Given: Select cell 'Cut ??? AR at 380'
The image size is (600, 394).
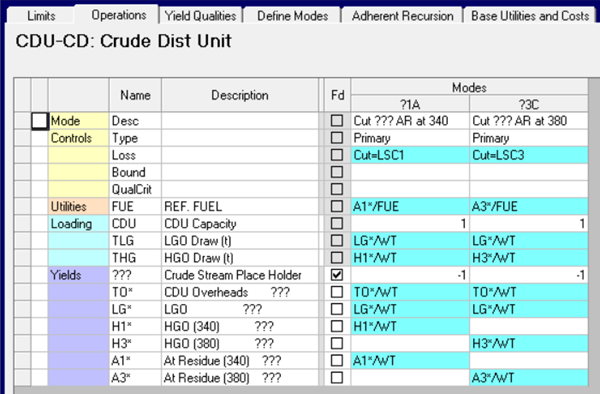Looking at the screenshot, I should point(529,121).
